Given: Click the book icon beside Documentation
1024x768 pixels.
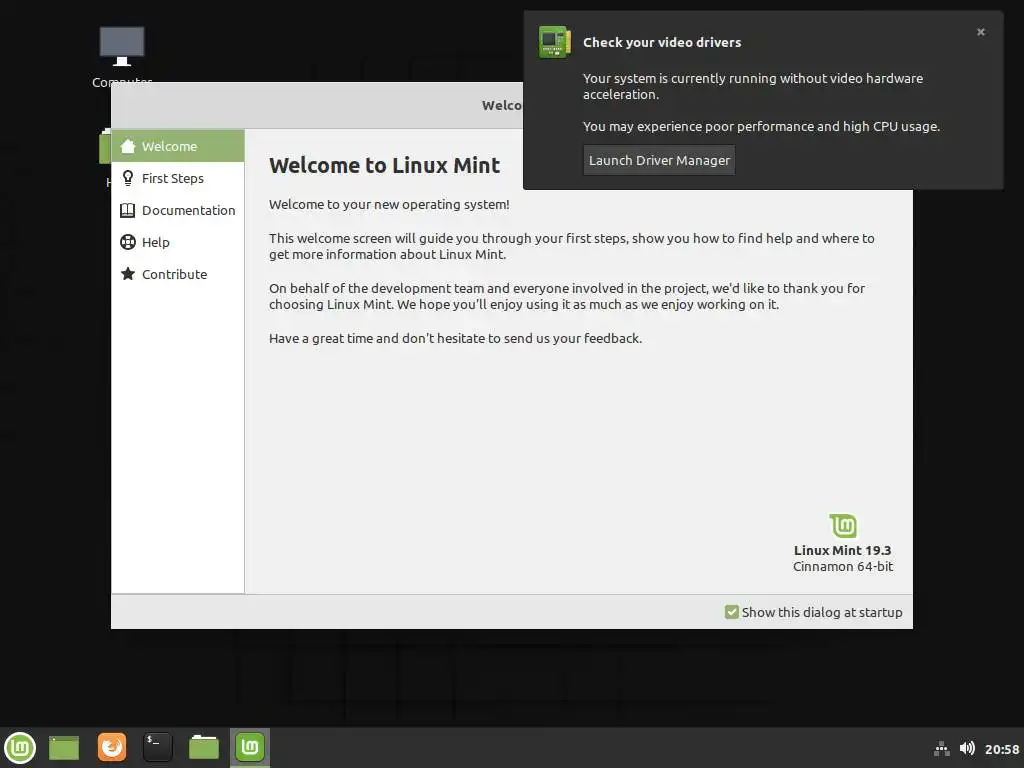Looking at the screenshot, I should coord(128,210).
